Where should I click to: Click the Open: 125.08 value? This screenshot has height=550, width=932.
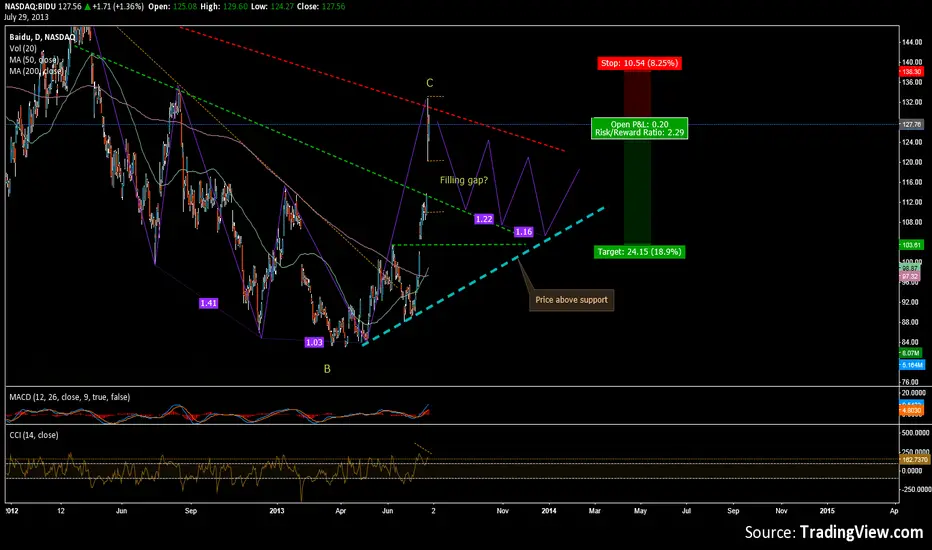point(173,7)
